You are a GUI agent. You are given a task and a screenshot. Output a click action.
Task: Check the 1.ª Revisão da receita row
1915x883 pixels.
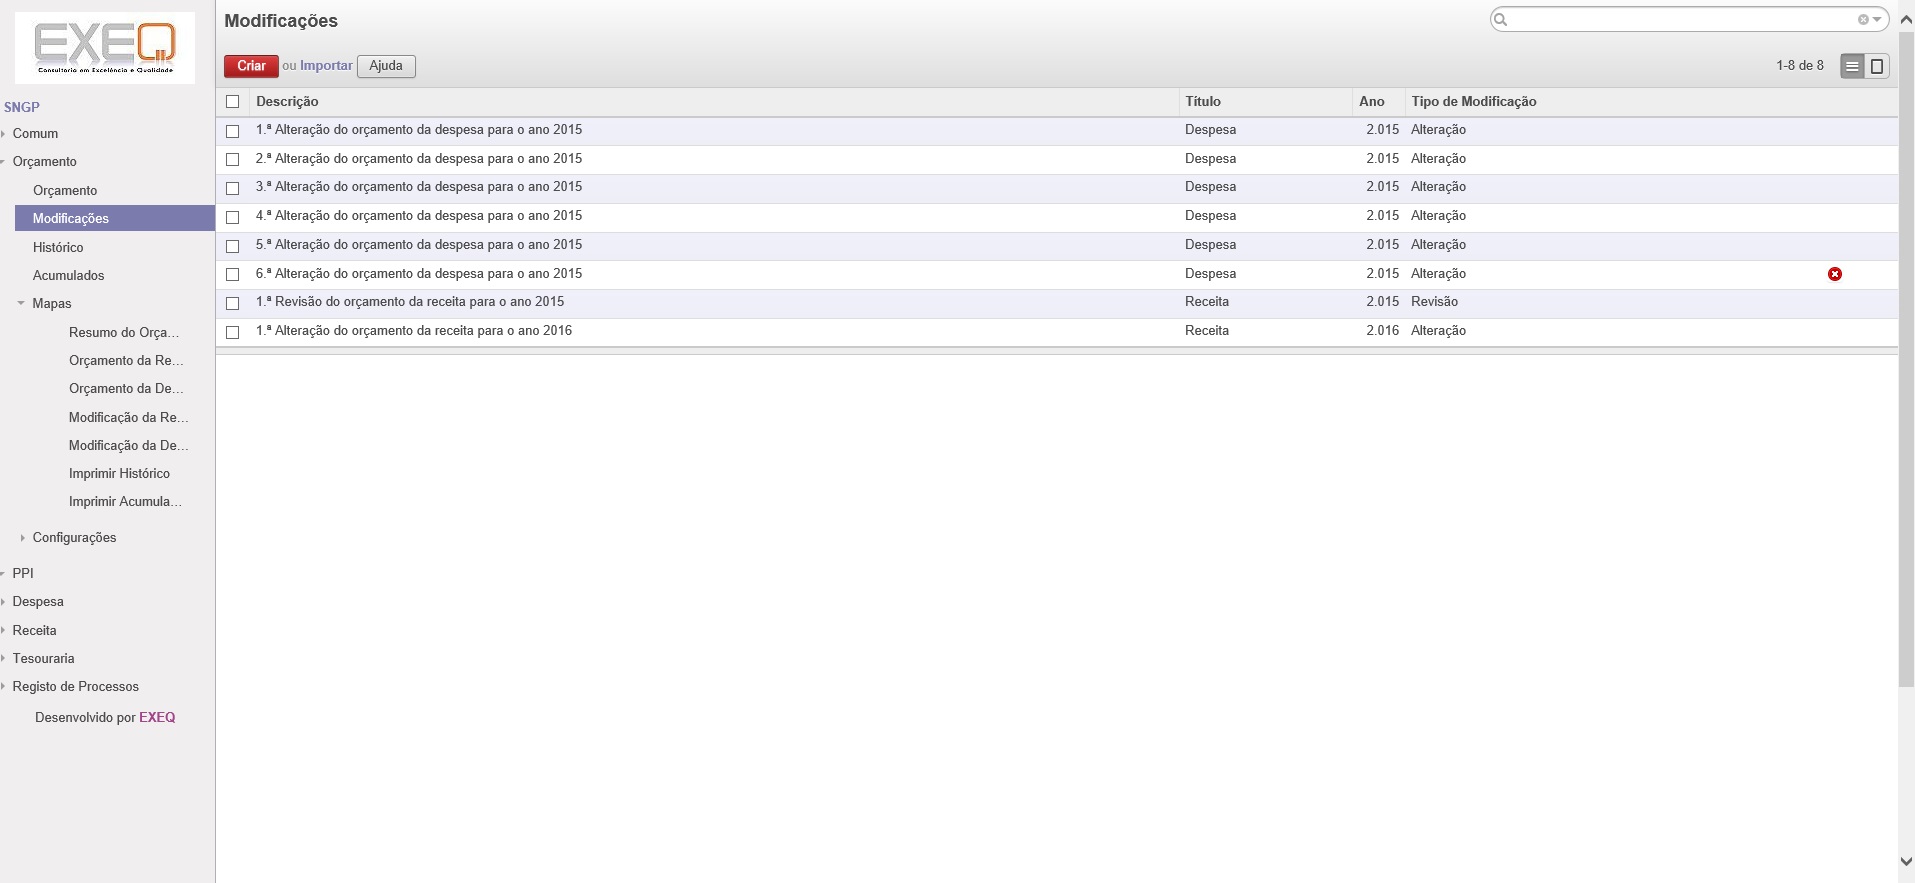233,303
